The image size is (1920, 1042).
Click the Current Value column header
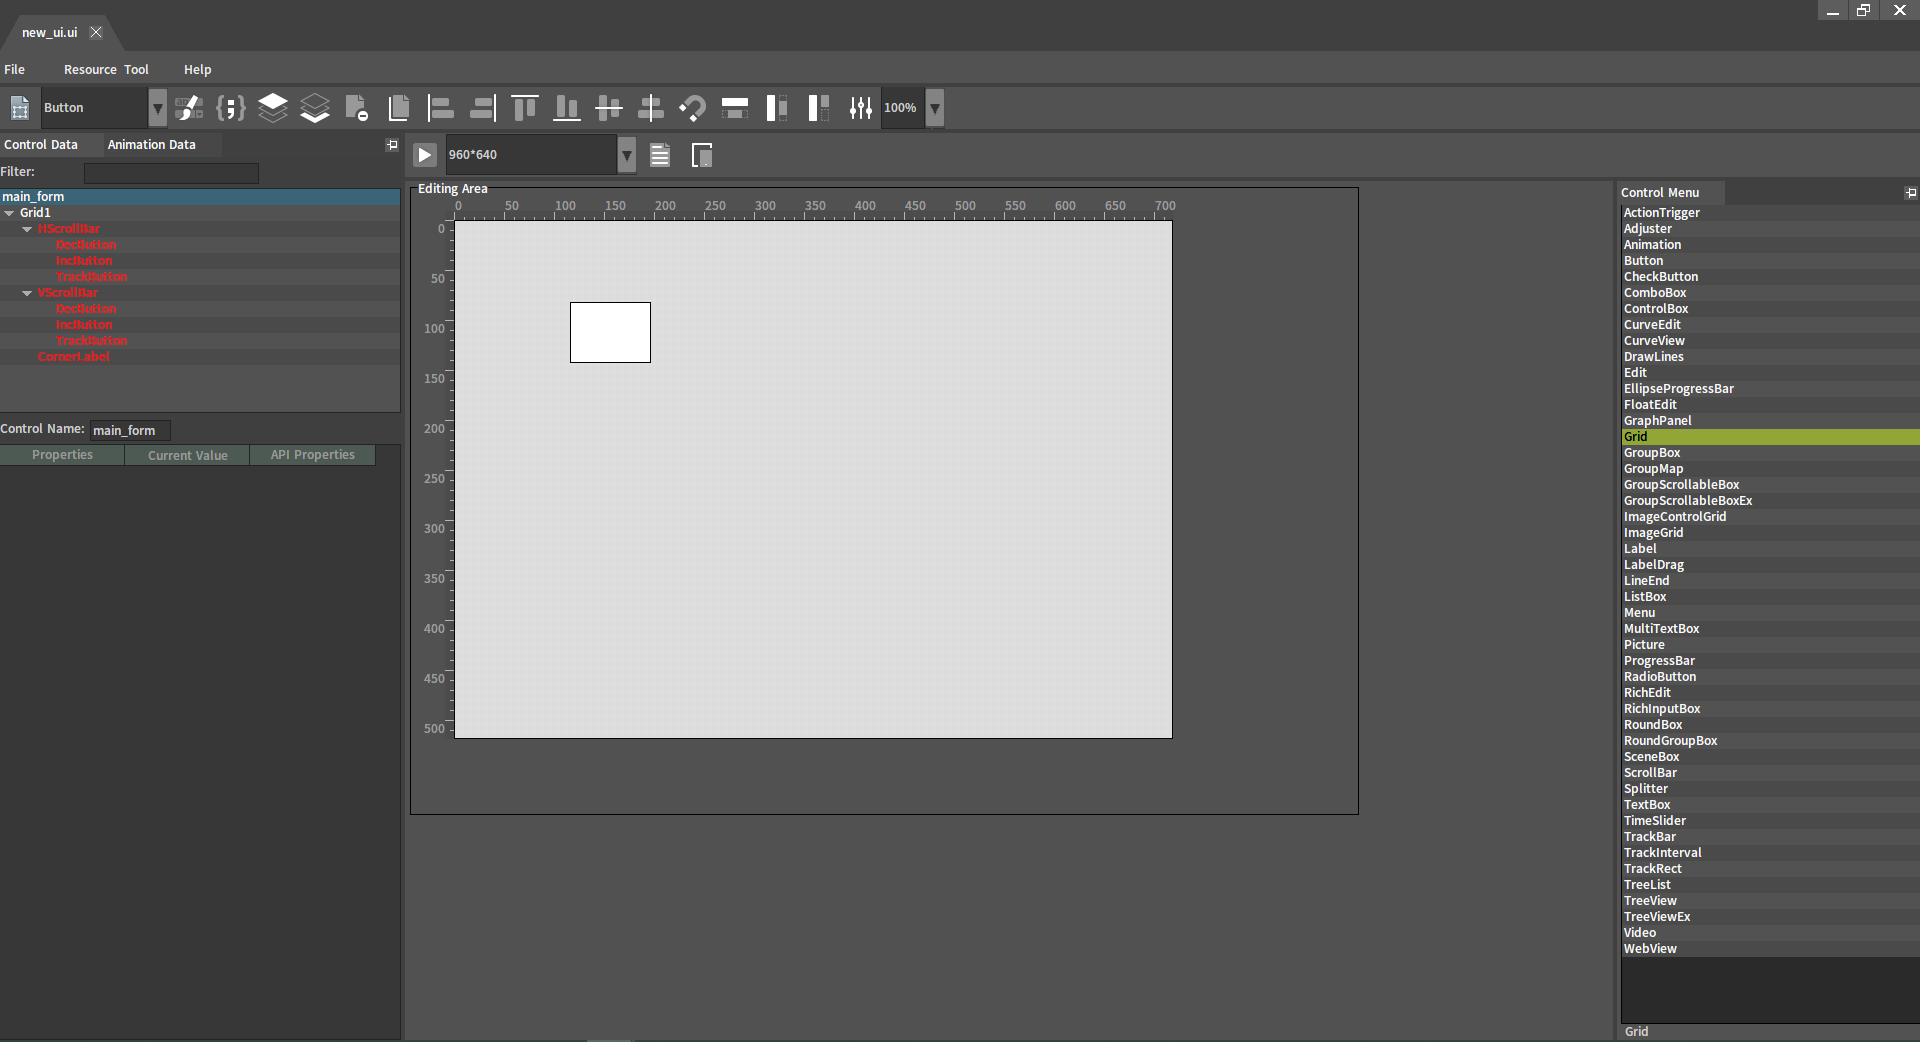click(x=188, y=455)
